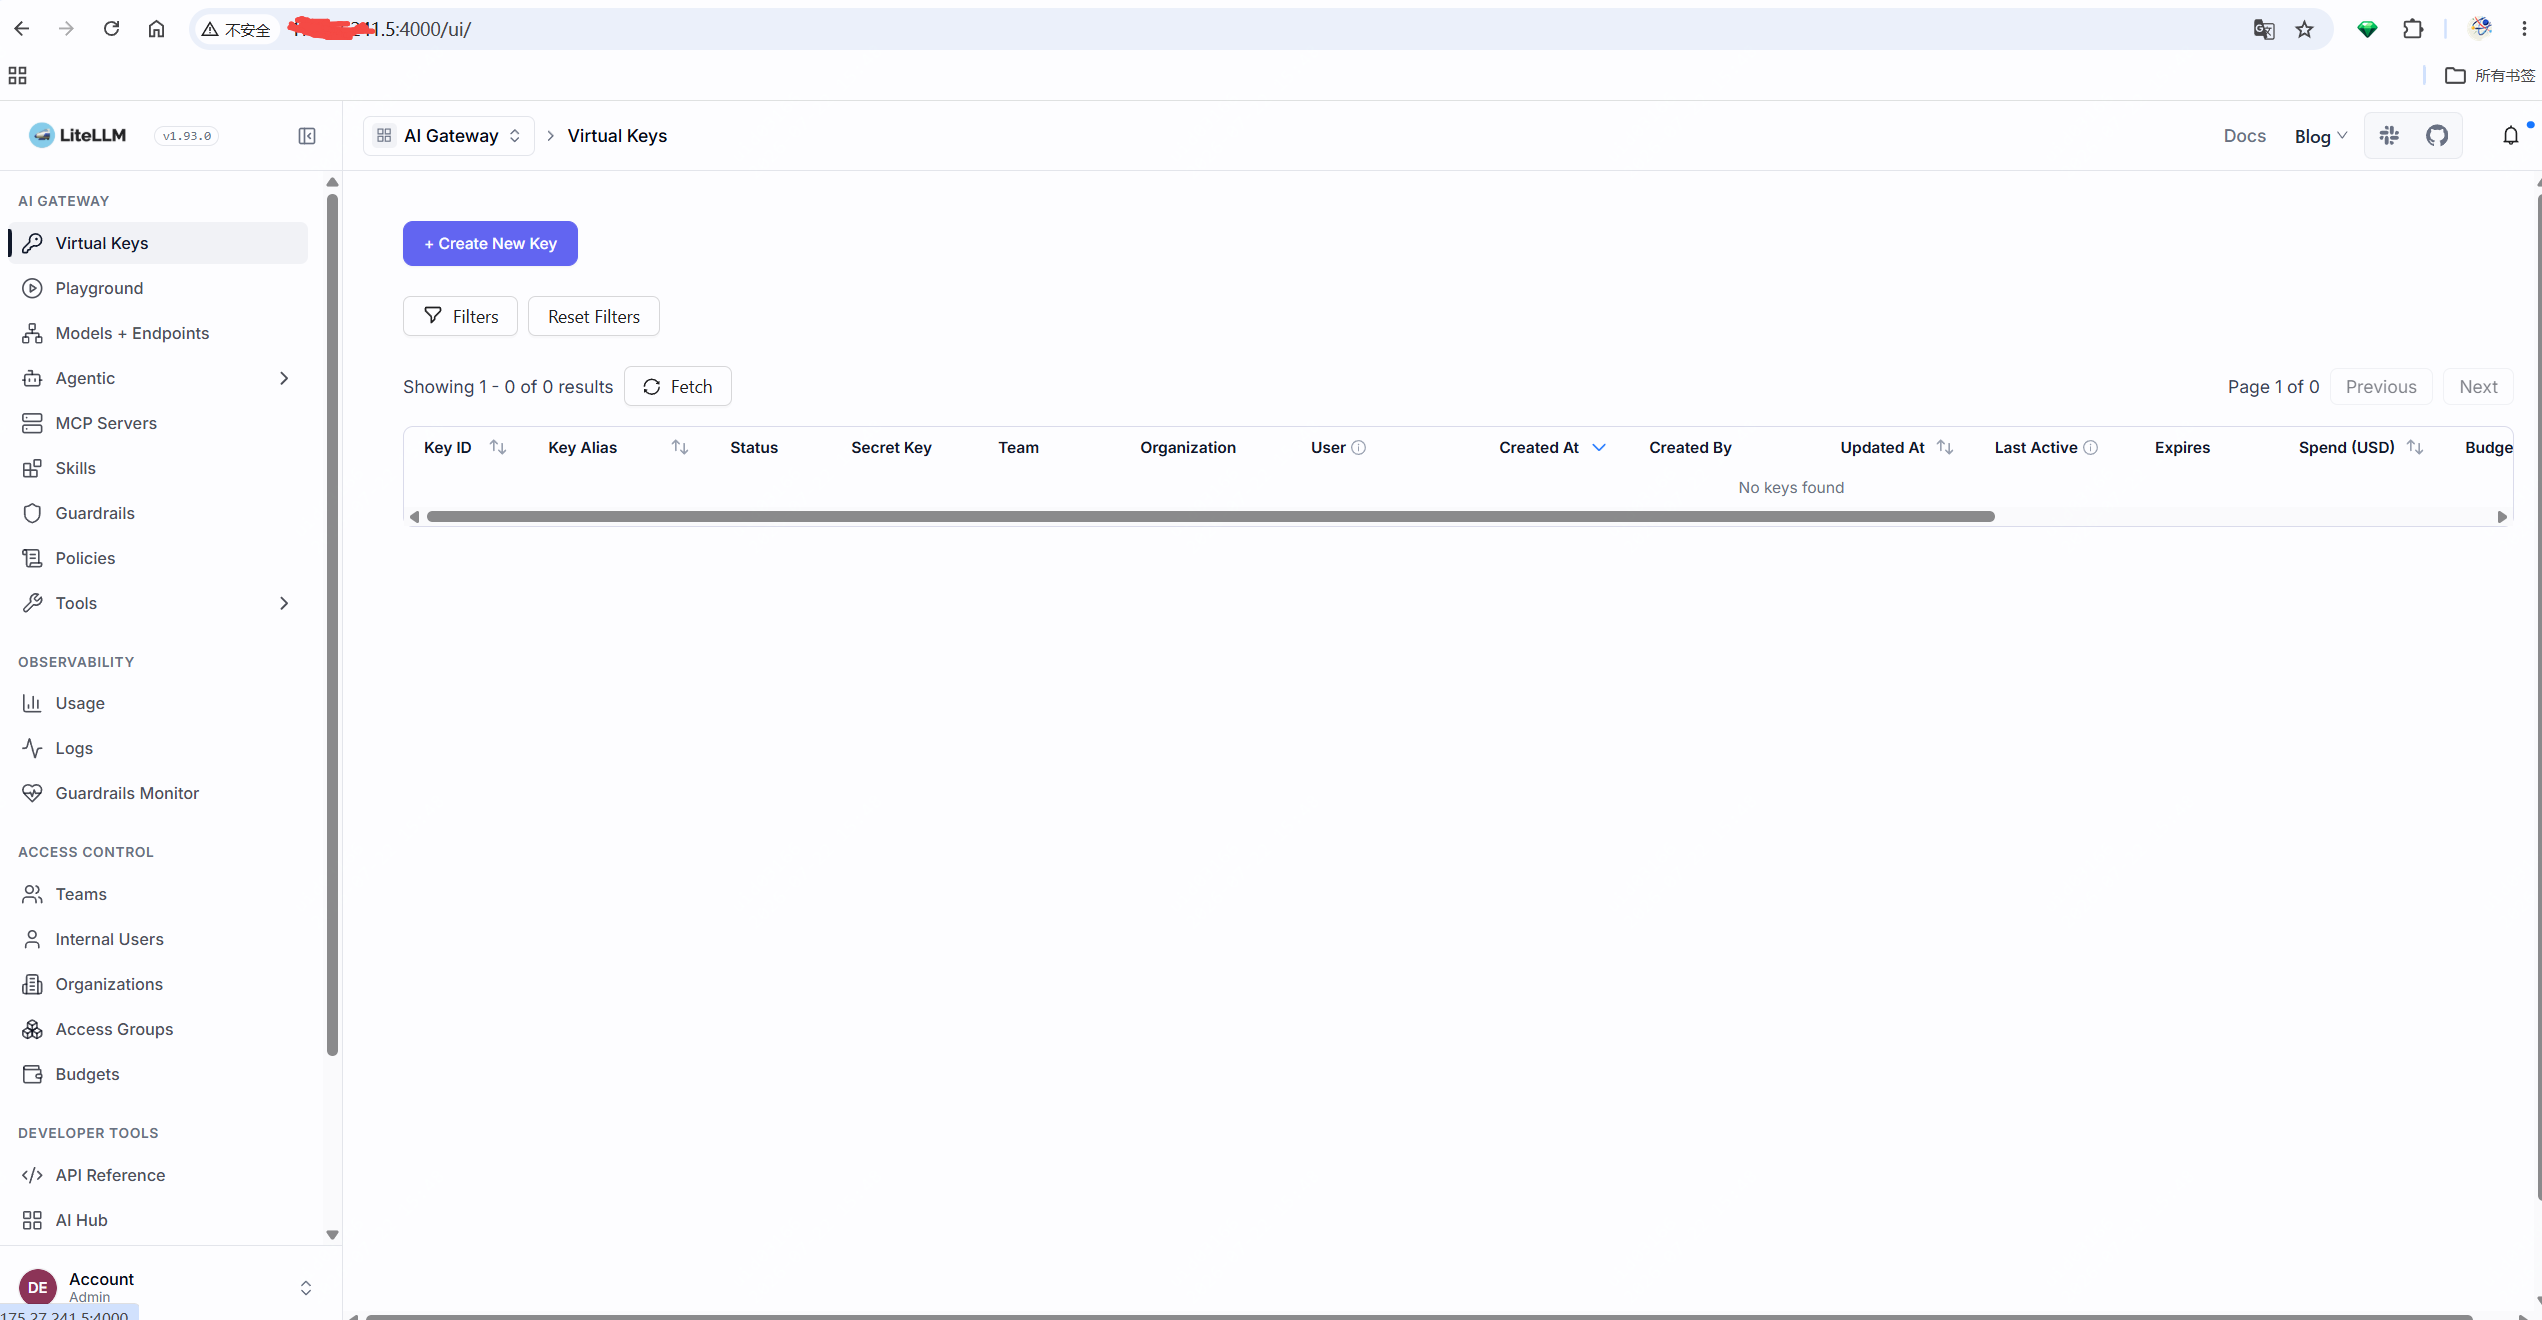Screen dimensions: 2542x1320
Task: Open Skills in the sidebar
Action: 158,468
